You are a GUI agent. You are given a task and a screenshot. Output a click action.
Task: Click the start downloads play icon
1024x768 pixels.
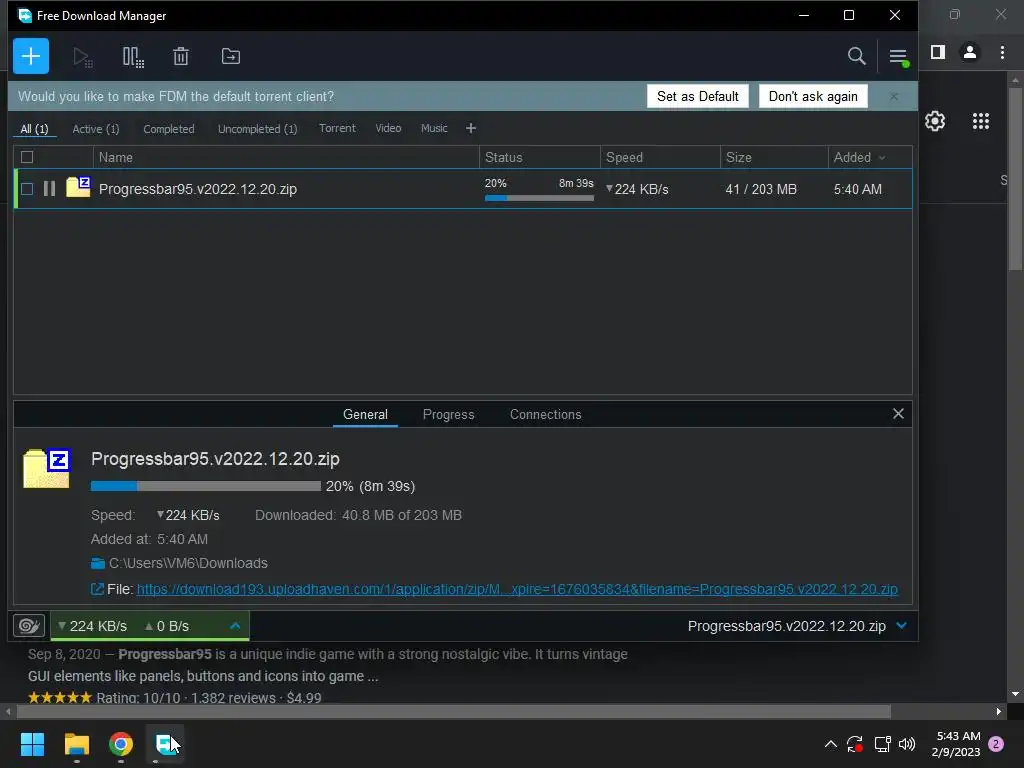[82, 57]
